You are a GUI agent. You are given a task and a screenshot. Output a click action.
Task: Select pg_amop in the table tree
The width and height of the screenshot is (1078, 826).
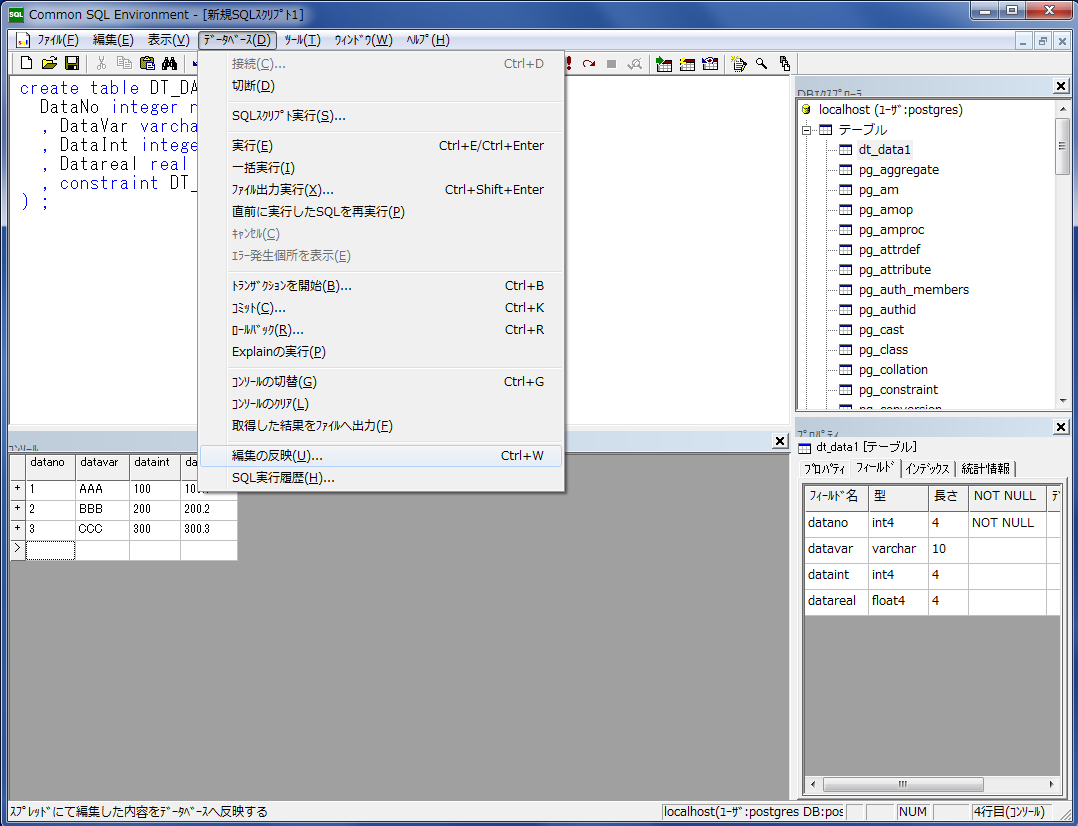coord(886,210)
